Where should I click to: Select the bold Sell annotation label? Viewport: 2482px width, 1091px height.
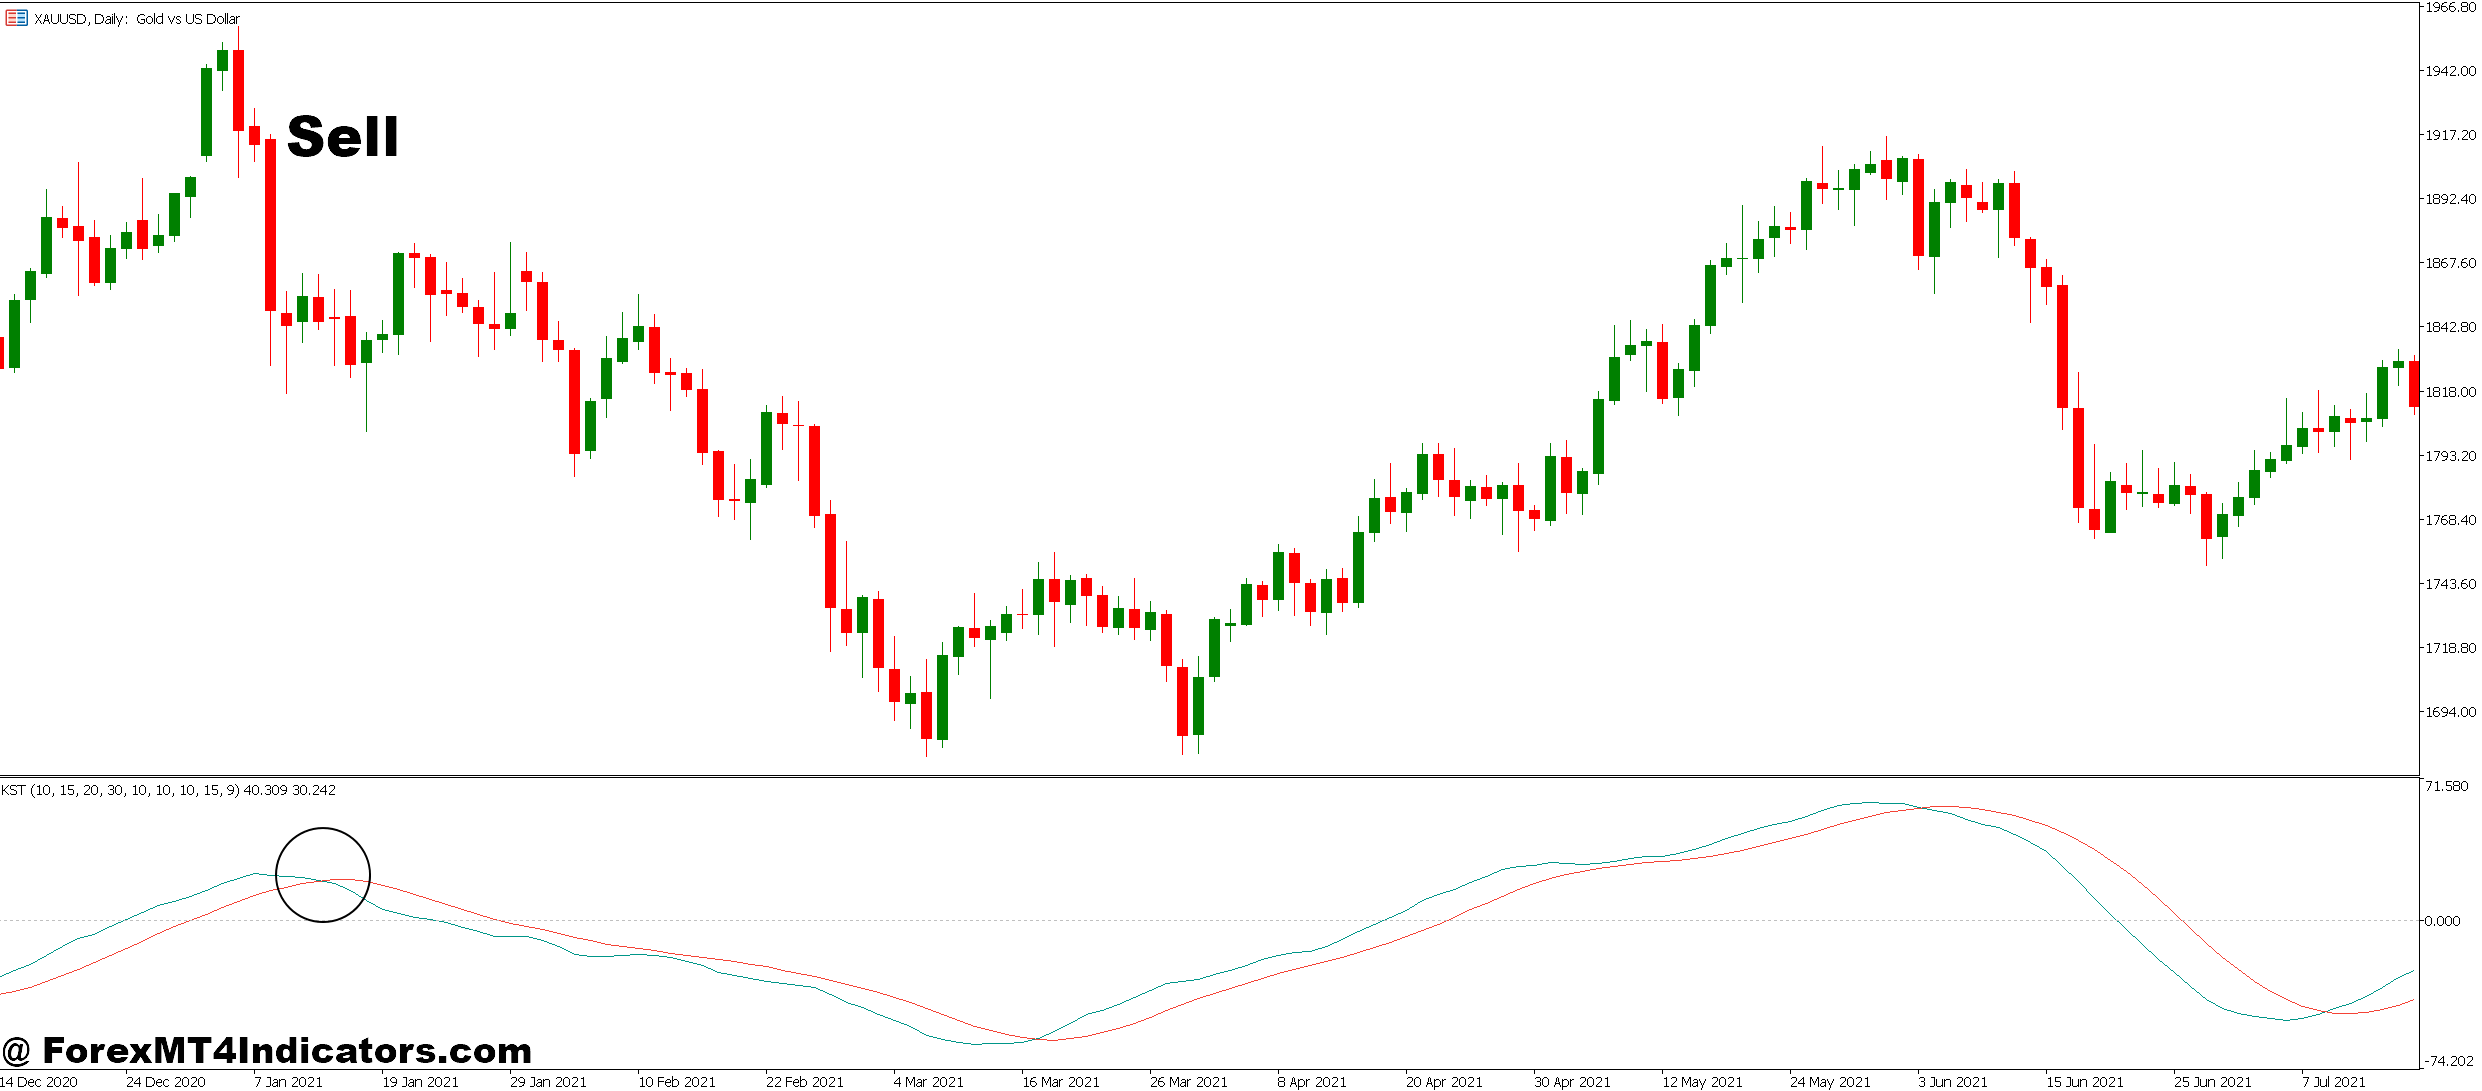tap(342, 137)
